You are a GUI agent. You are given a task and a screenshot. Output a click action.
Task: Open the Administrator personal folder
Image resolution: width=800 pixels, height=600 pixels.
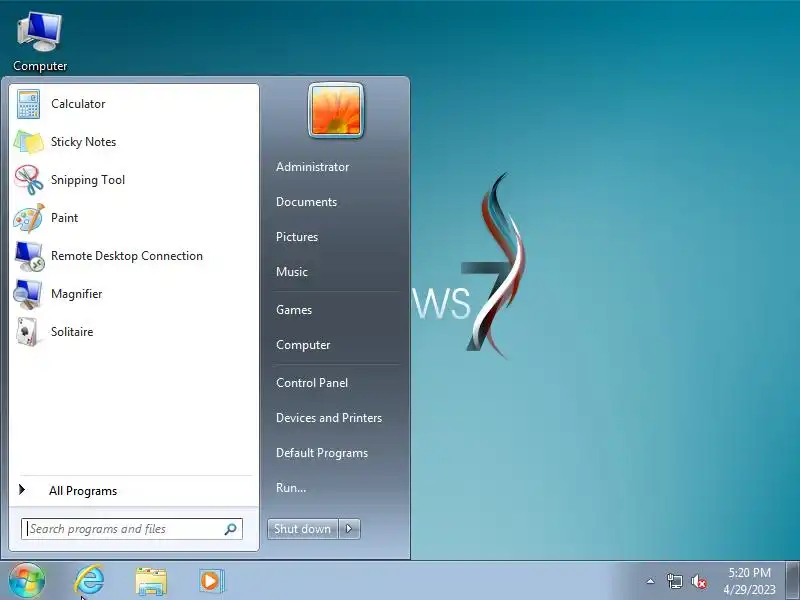312,167
